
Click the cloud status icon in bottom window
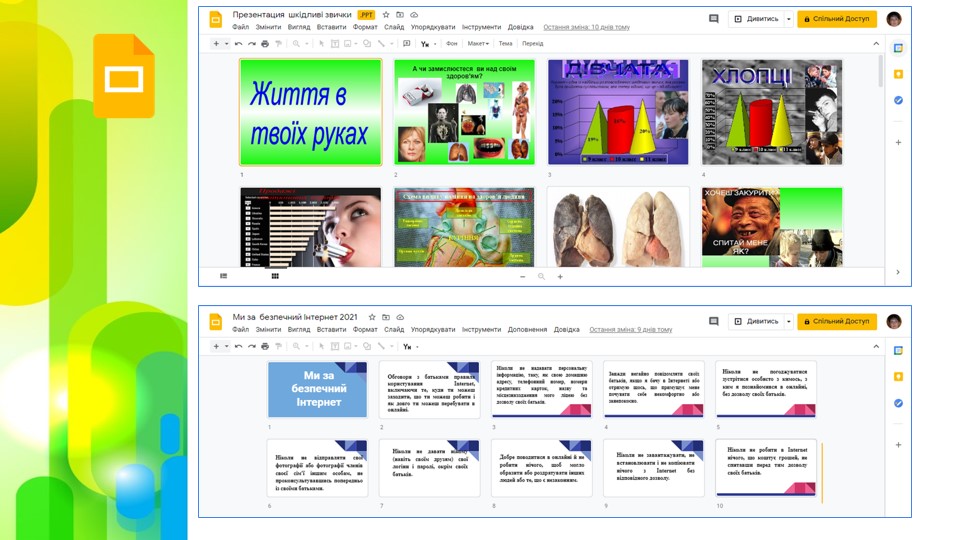point(400,317)
